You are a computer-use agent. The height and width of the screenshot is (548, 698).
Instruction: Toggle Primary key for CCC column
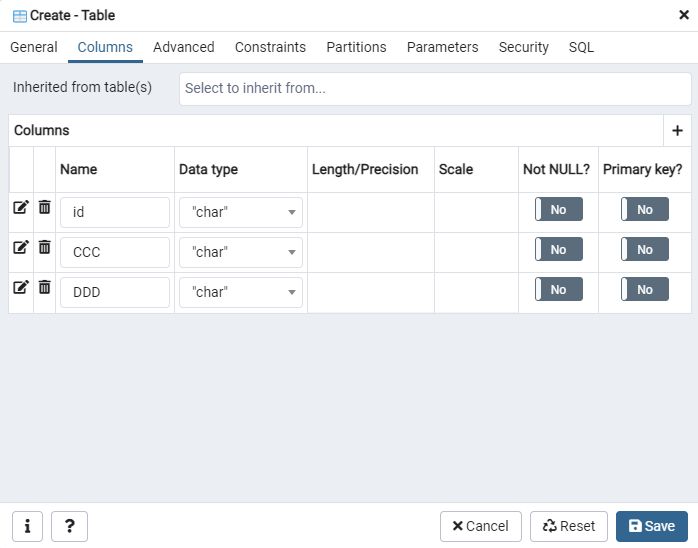(645, 249)
